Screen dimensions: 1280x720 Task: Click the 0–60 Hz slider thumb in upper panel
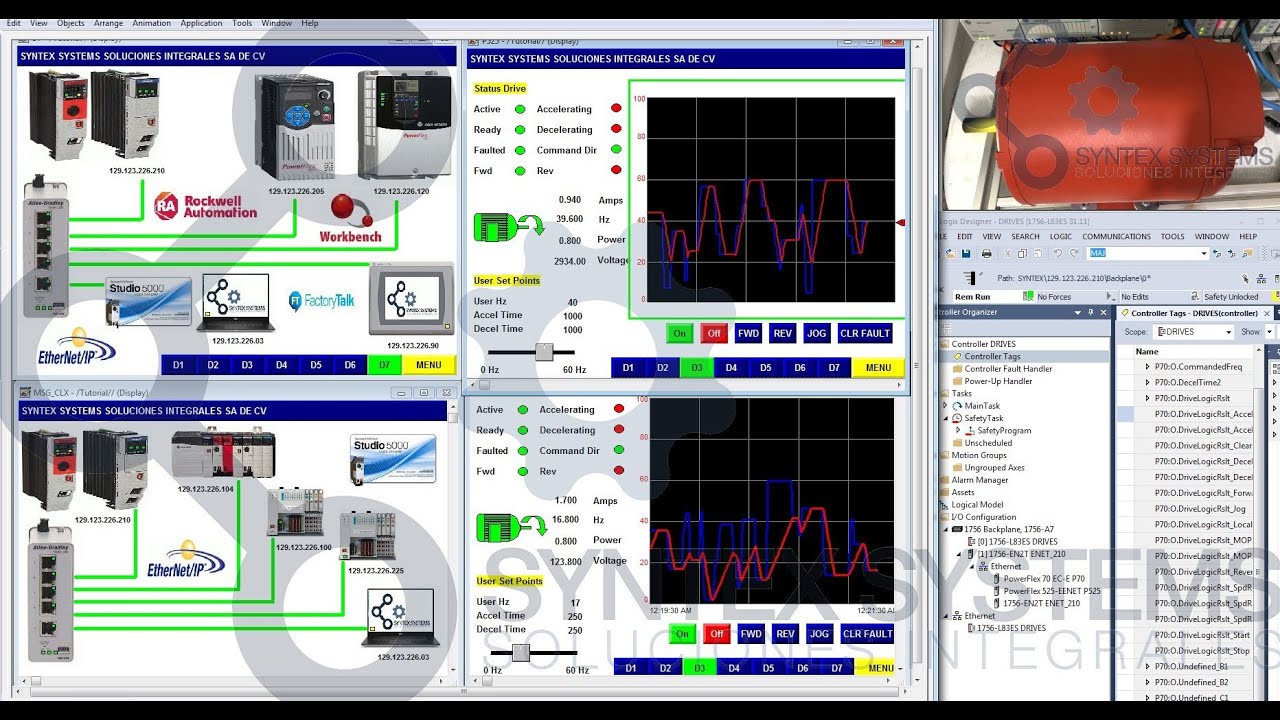click(x=544, y=351)
